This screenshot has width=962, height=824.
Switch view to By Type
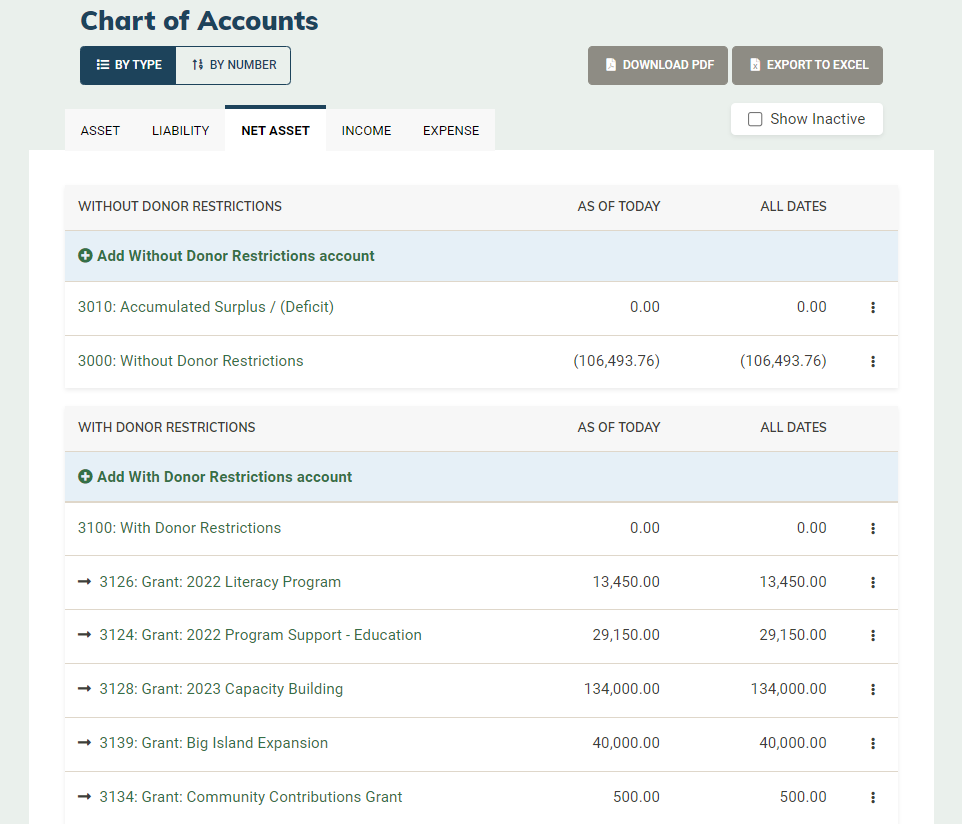pyautogui.click(x=129, y=65)
